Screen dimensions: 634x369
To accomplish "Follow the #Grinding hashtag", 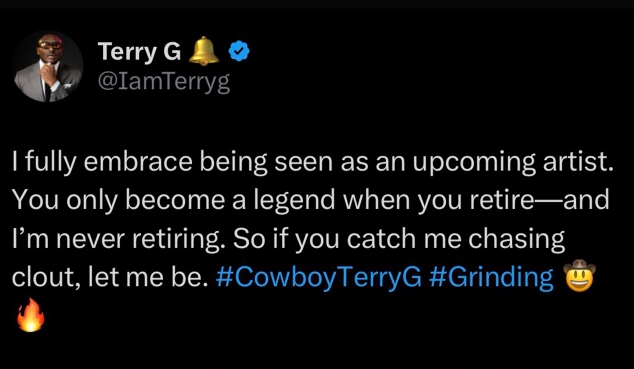I will tap(491, 278).
